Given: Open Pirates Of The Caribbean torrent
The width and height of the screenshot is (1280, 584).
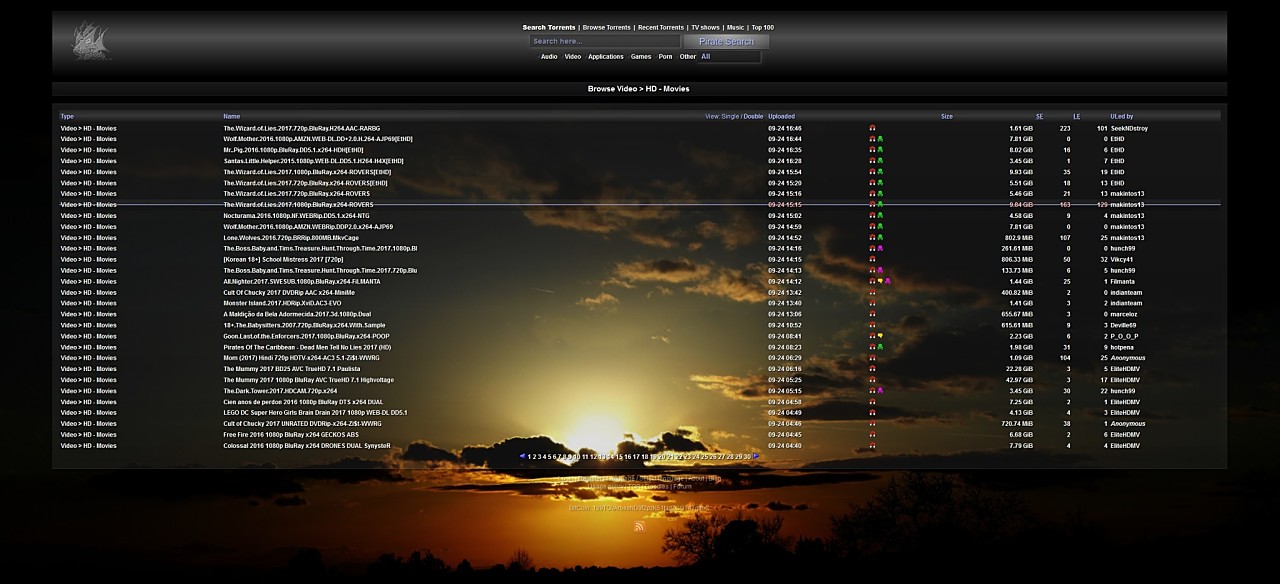Looking at the screenshot, I should (307, 347).
